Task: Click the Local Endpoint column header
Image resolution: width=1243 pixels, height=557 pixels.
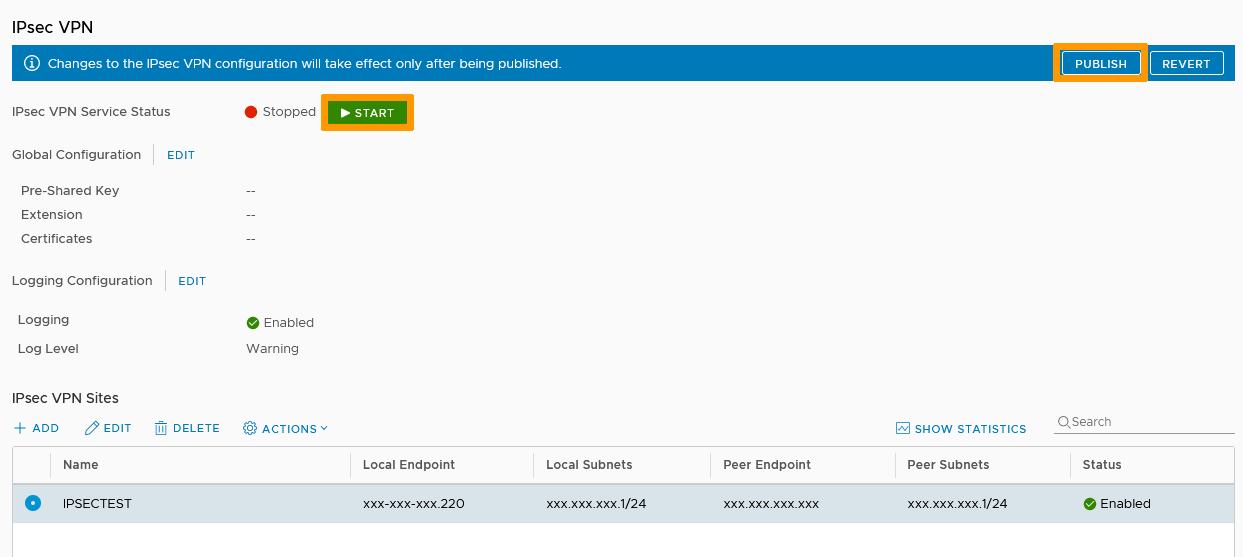Action: coord(408,465)
